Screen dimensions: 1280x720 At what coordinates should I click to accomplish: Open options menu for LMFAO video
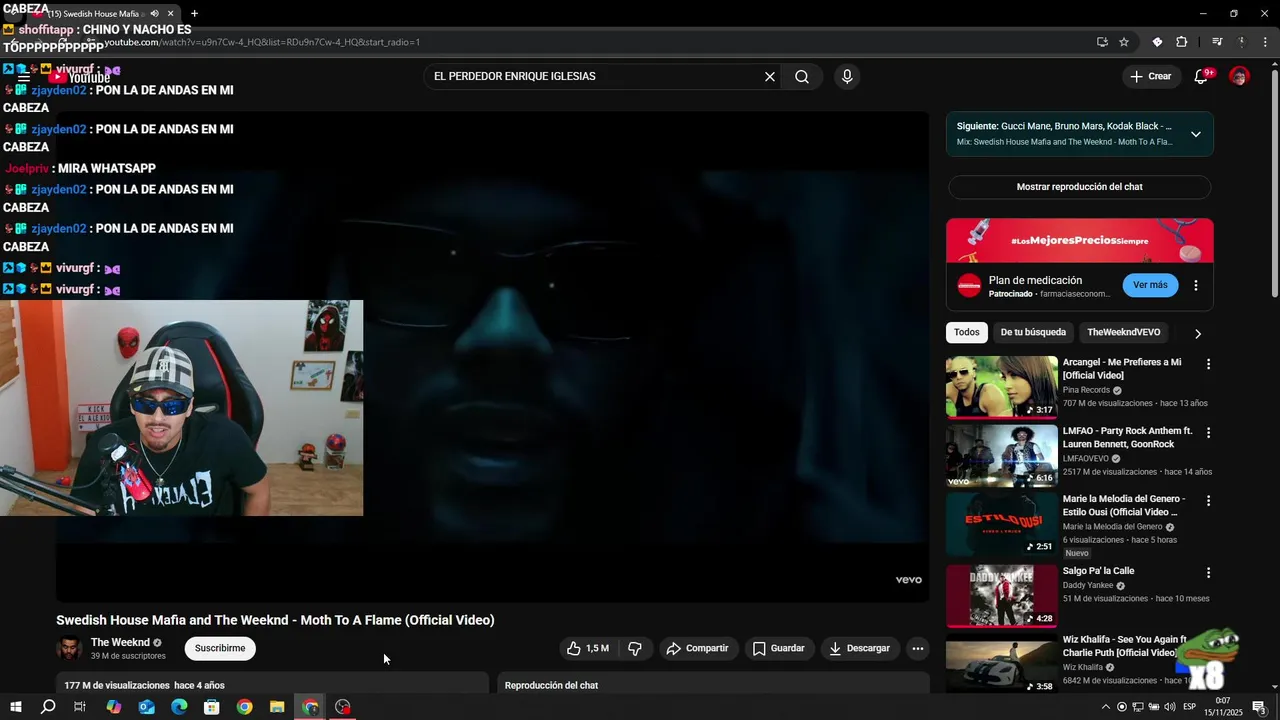[x=1208, y=433]
